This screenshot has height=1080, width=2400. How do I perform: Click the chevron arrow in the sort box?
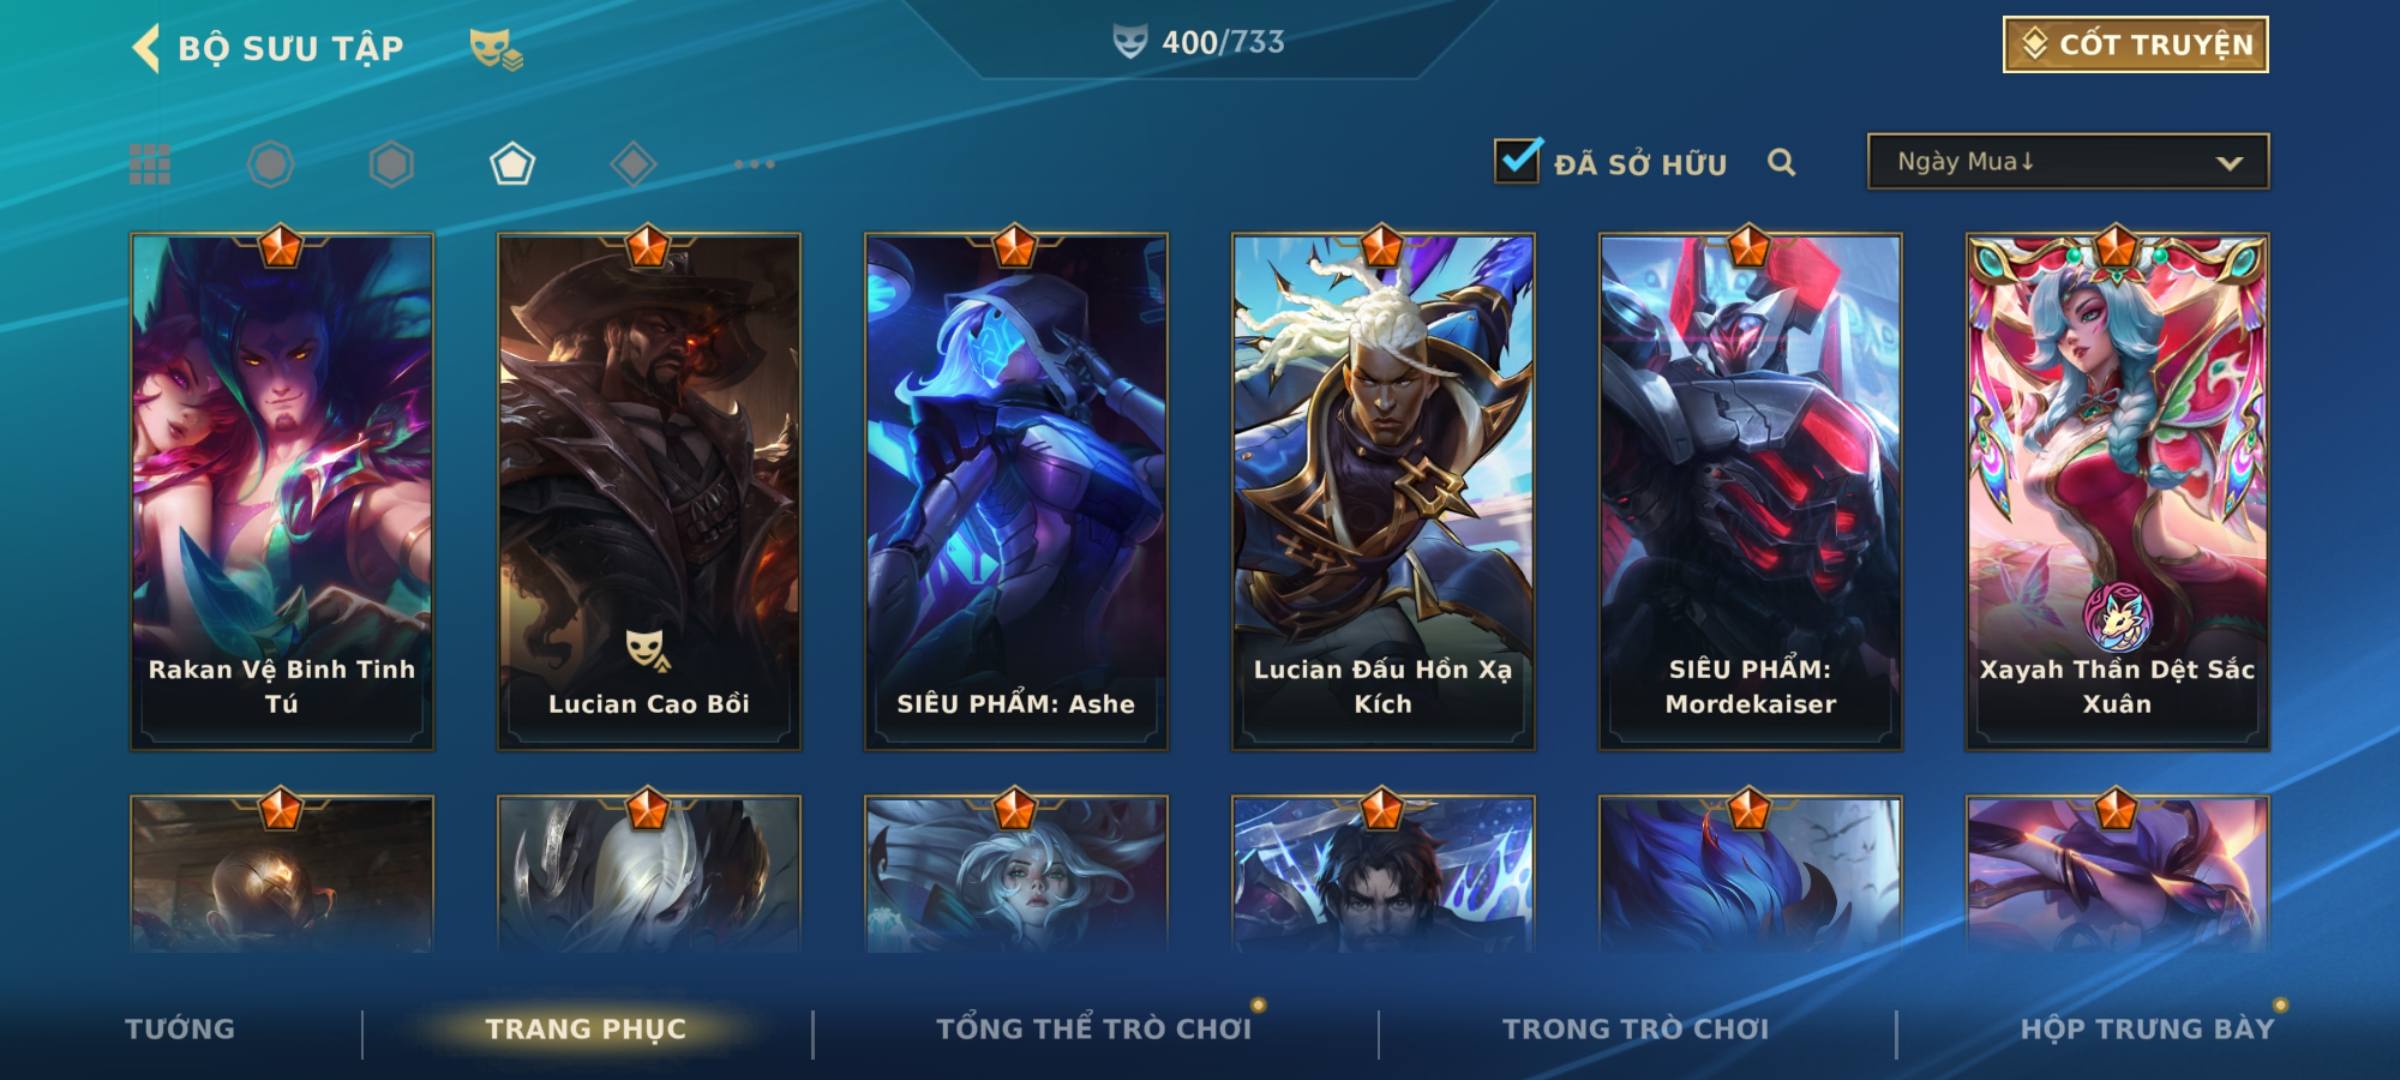tap(2229, 163)
